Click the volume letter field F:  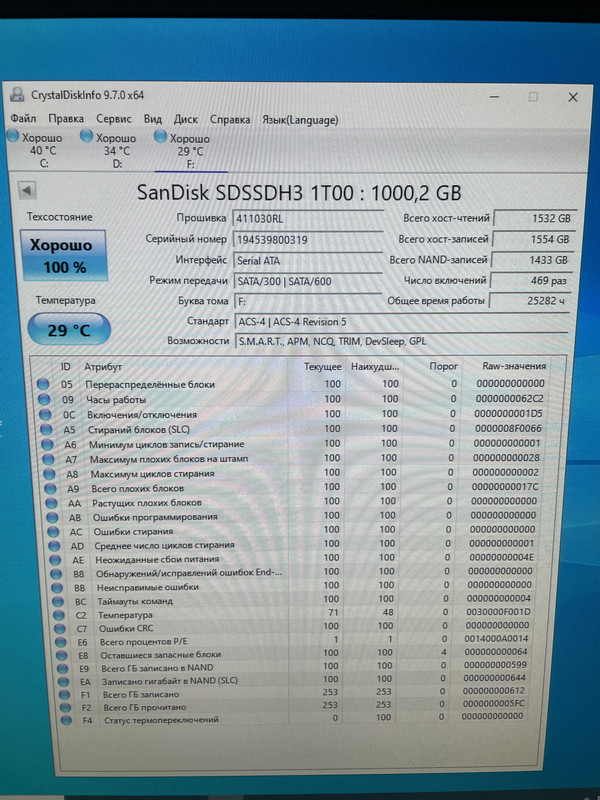(x=308, y=302)
